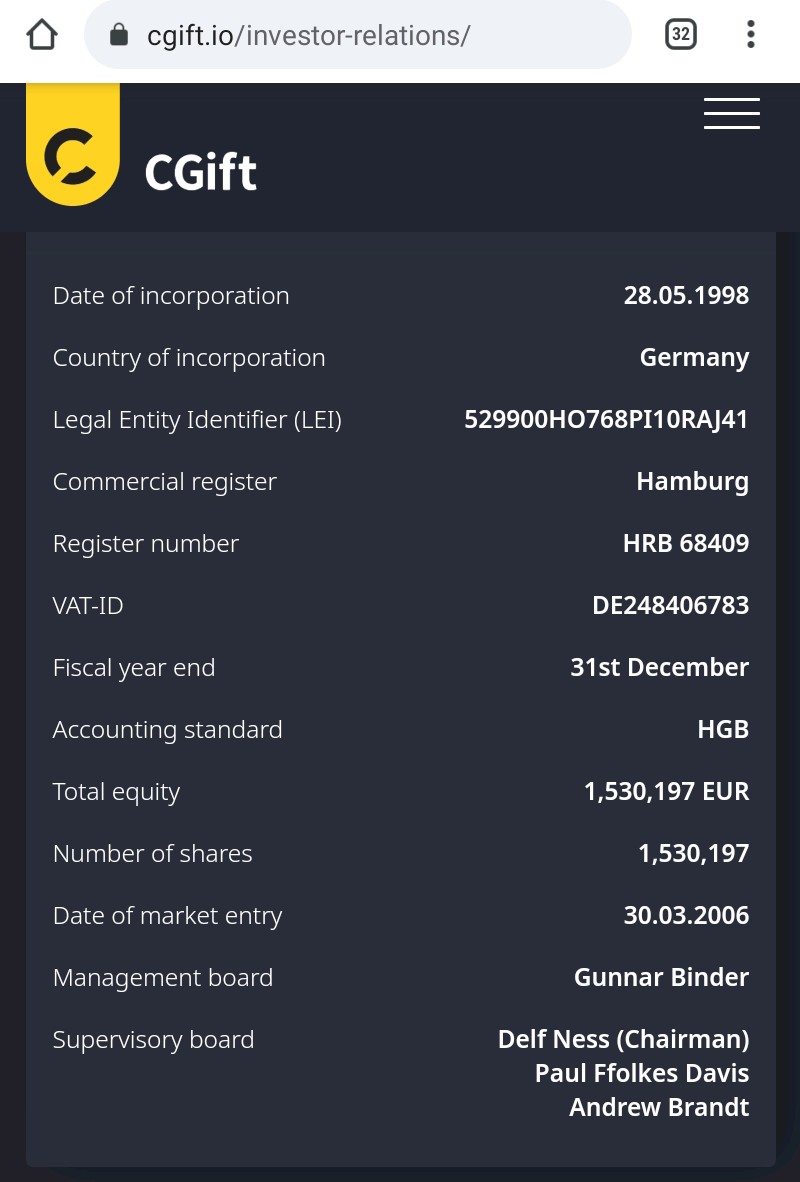Click the CGift brand name text
Viewport: 800px width, 1182px height.
pyautogui.click(x=201, y=172)
